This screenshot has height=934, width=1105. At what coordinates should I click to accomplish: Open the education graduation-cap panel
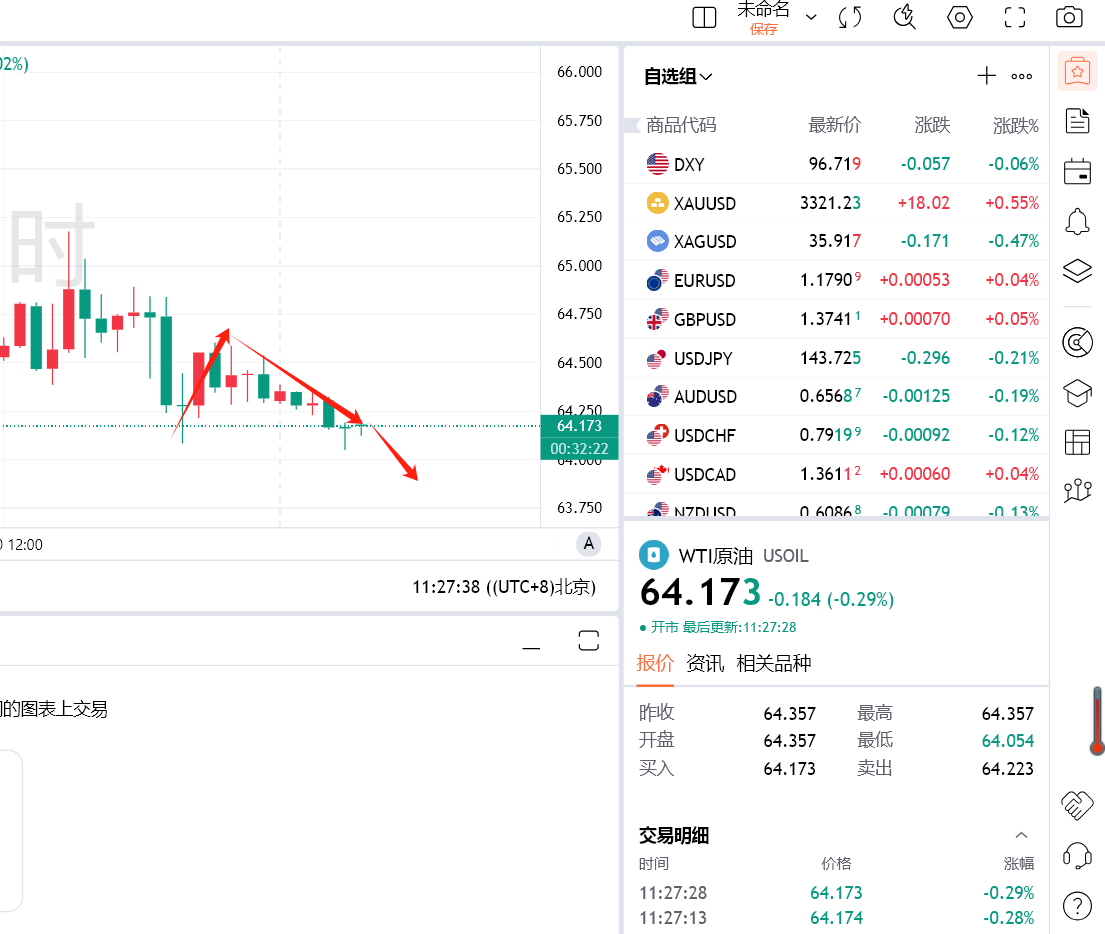click(x=1077, y=393)
